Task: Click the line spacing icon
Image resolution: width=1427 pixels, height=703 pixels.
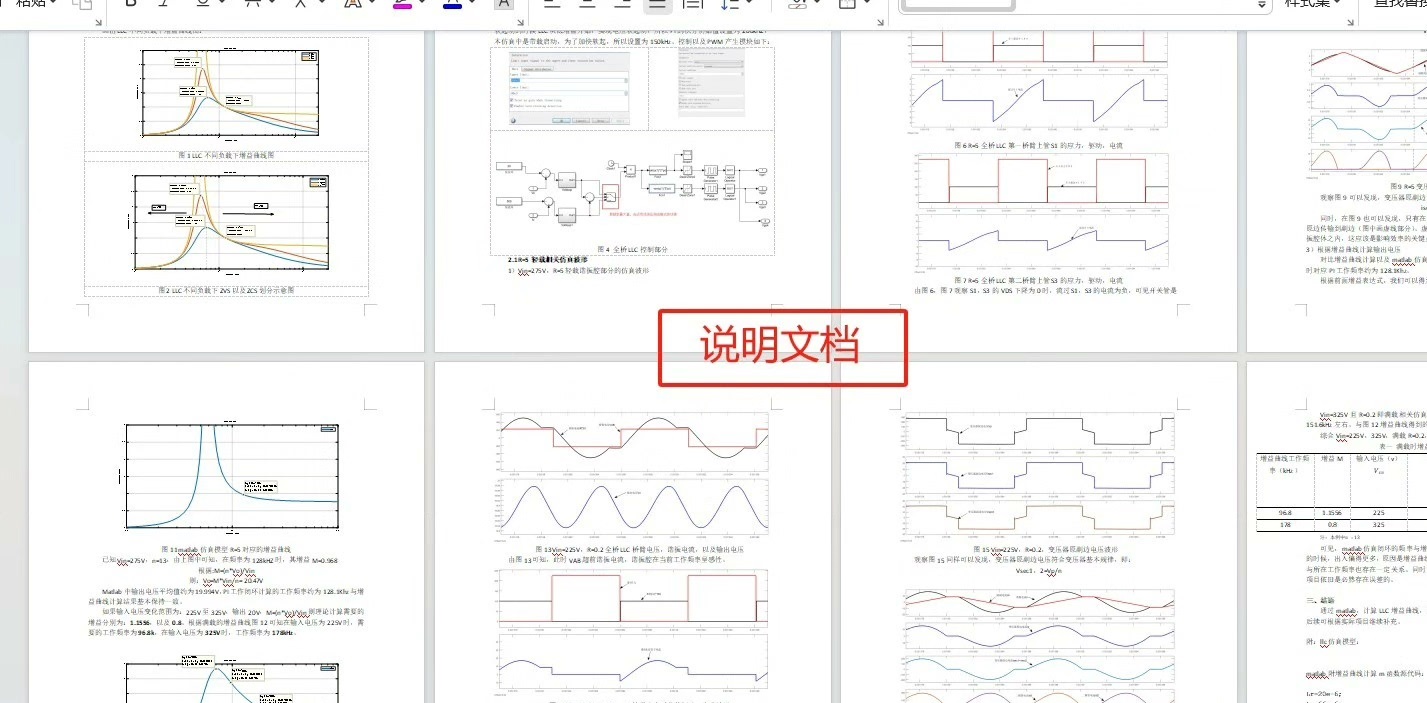Action: coord(730,4)
